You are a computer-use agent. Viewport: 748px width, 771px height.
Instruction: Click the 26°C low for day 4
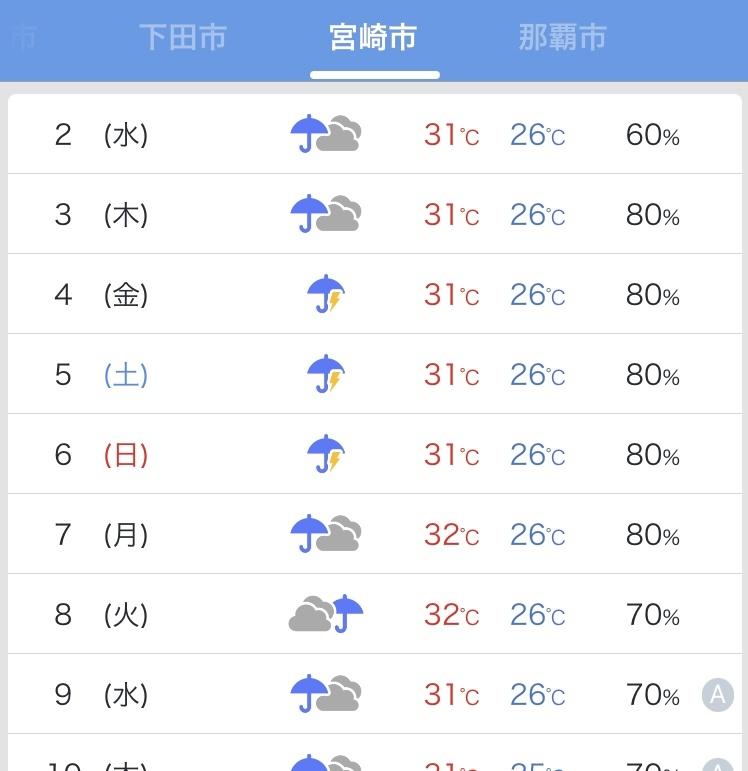(x=538, y=295)
